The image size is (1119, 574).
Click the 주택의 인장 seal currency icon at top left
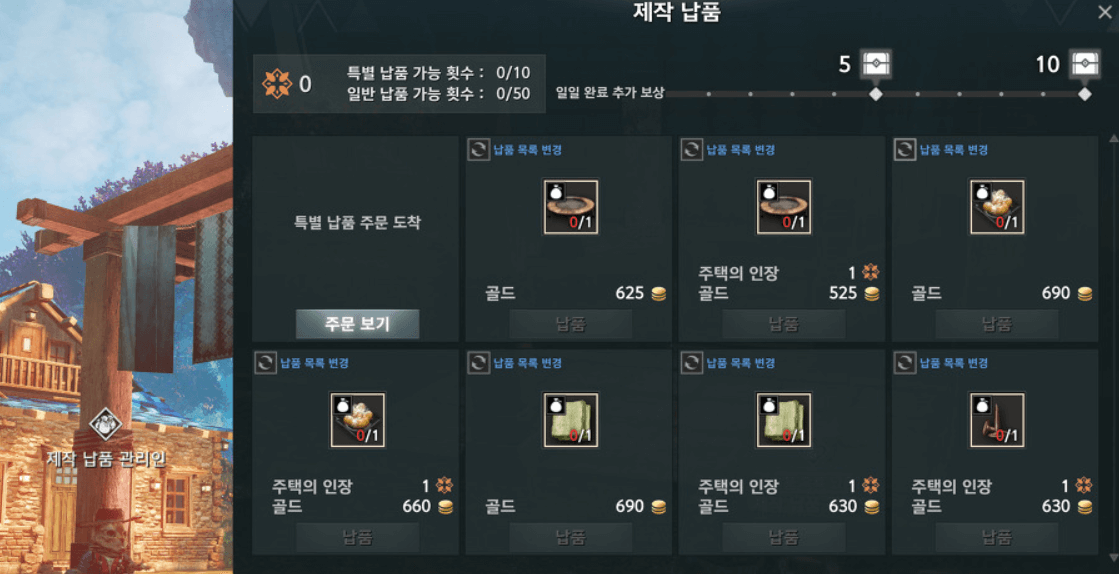pyautogui.click(x=277, y=84)
